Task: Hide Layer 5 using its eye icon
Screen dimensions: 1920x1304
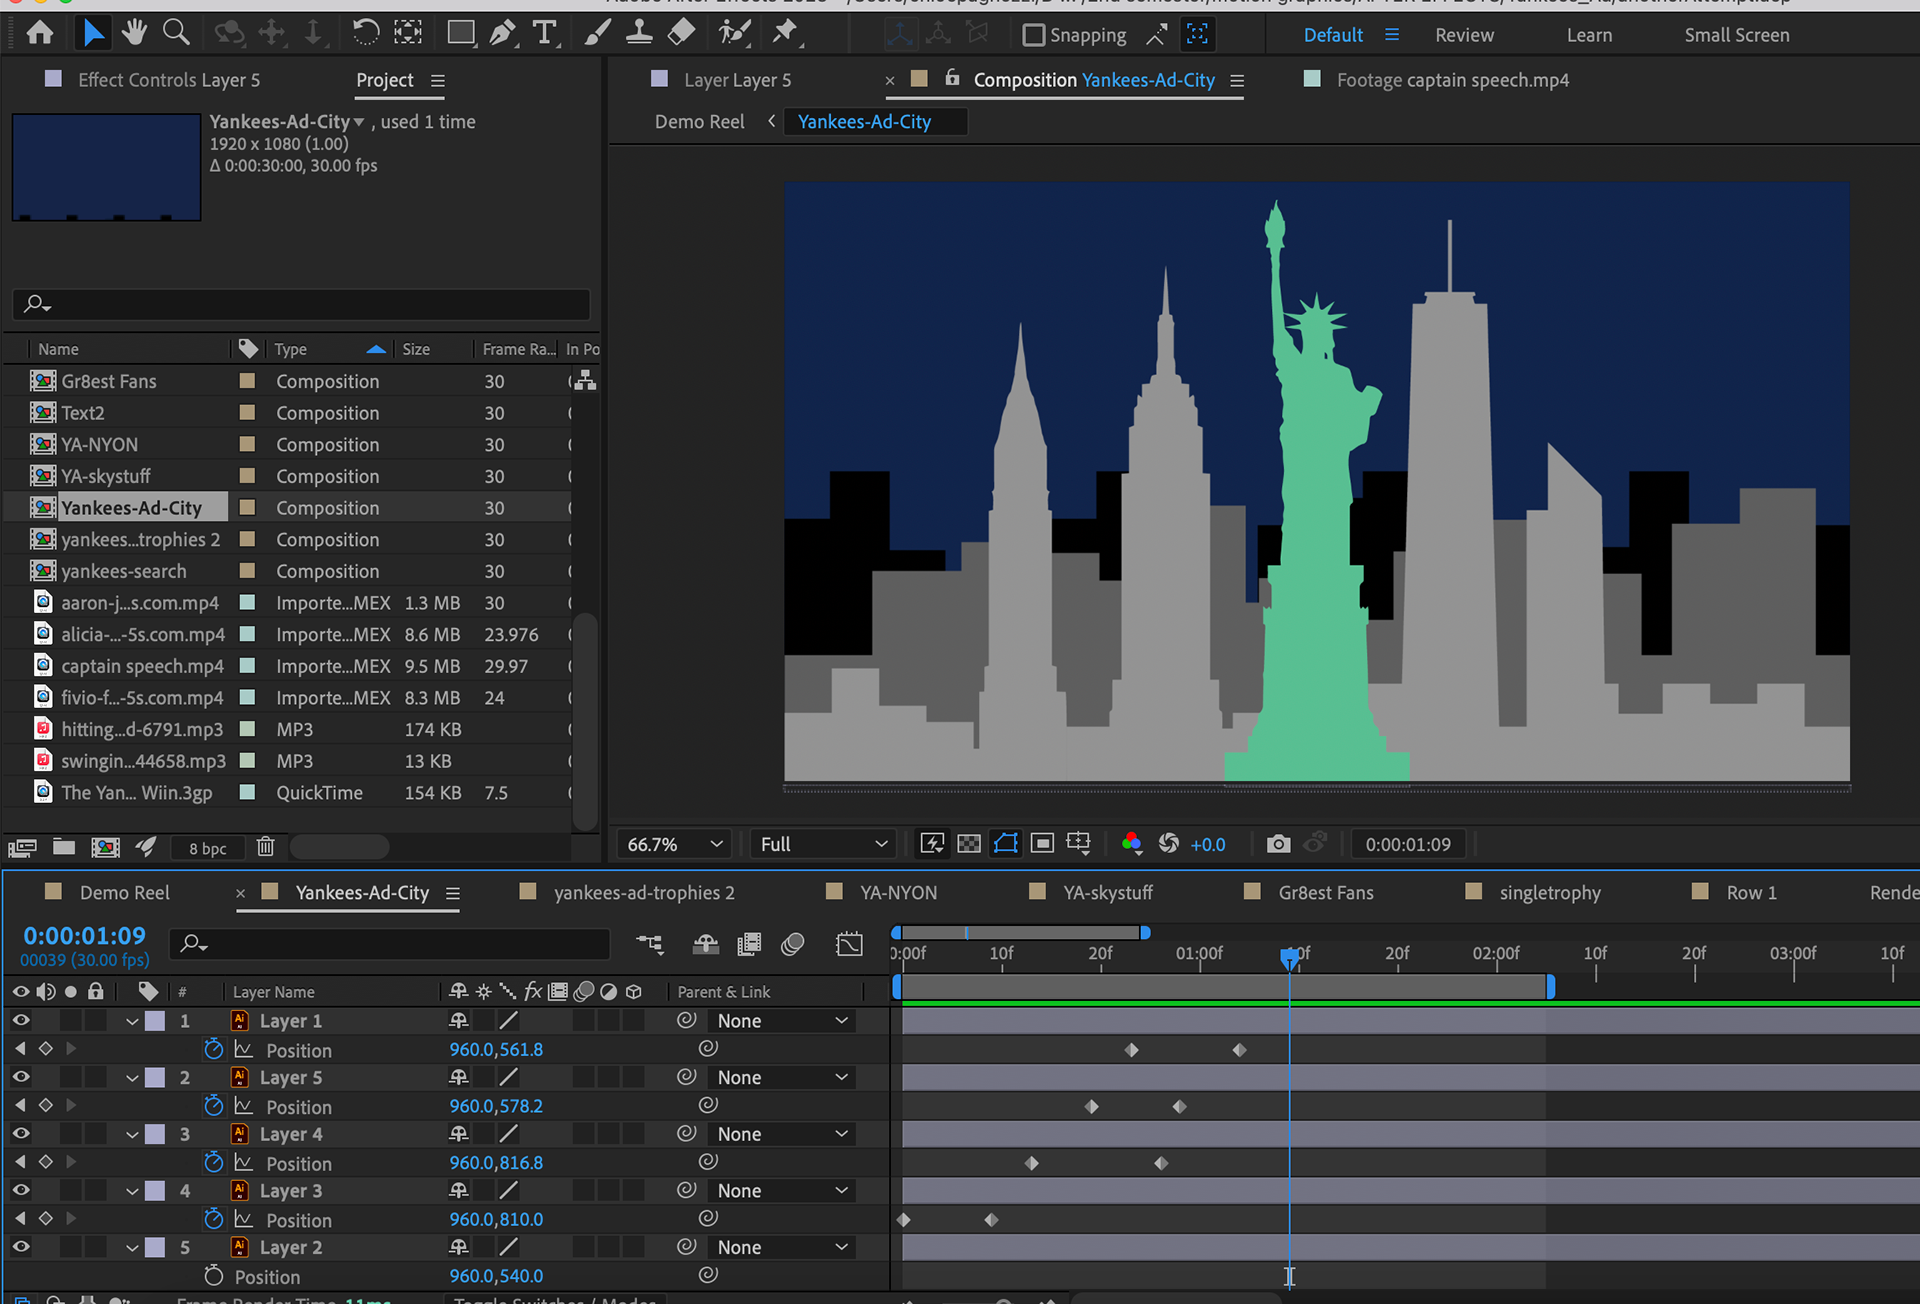Action: point(20,1077)
